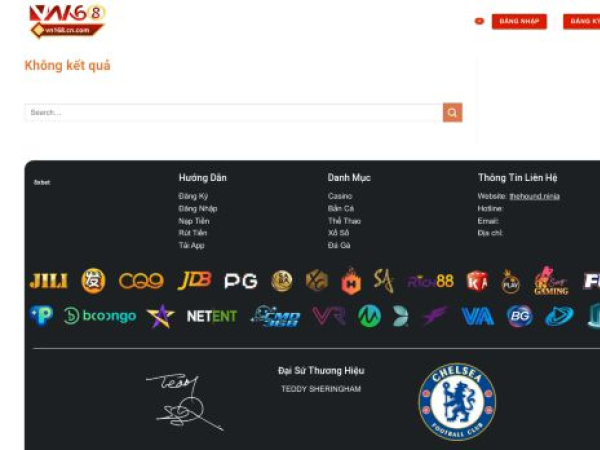Click the Chelsea Football Club crest

pyautogui.click(x=457, y=401)
